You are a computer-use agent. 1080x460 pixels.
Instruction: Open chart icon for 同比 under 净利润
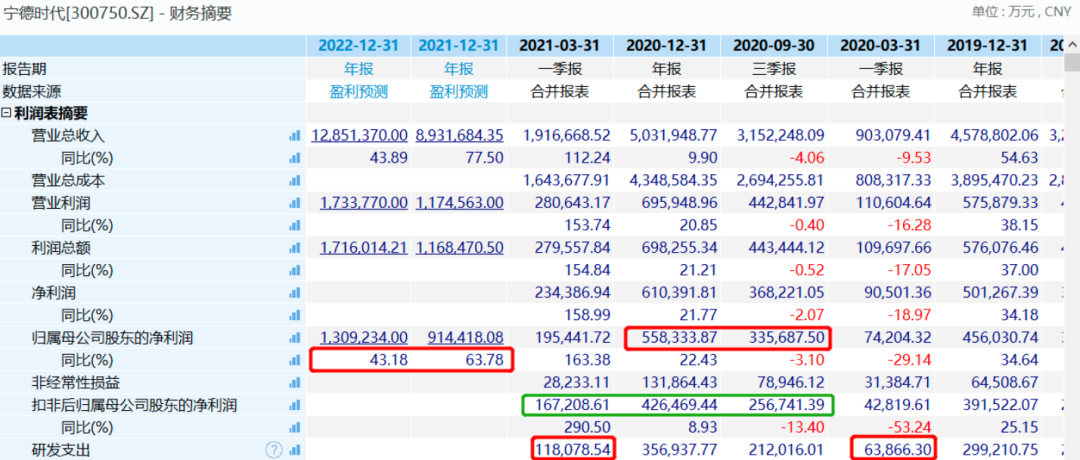(x=295, y=315)
